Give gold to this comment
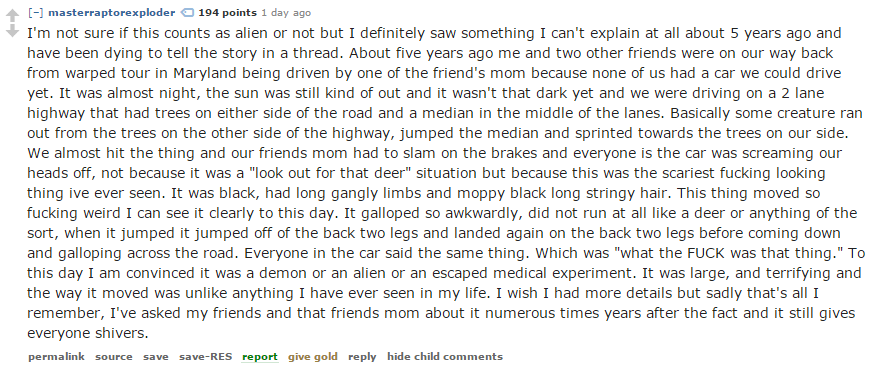Screen dimensions: 877x370 (313, 357)
